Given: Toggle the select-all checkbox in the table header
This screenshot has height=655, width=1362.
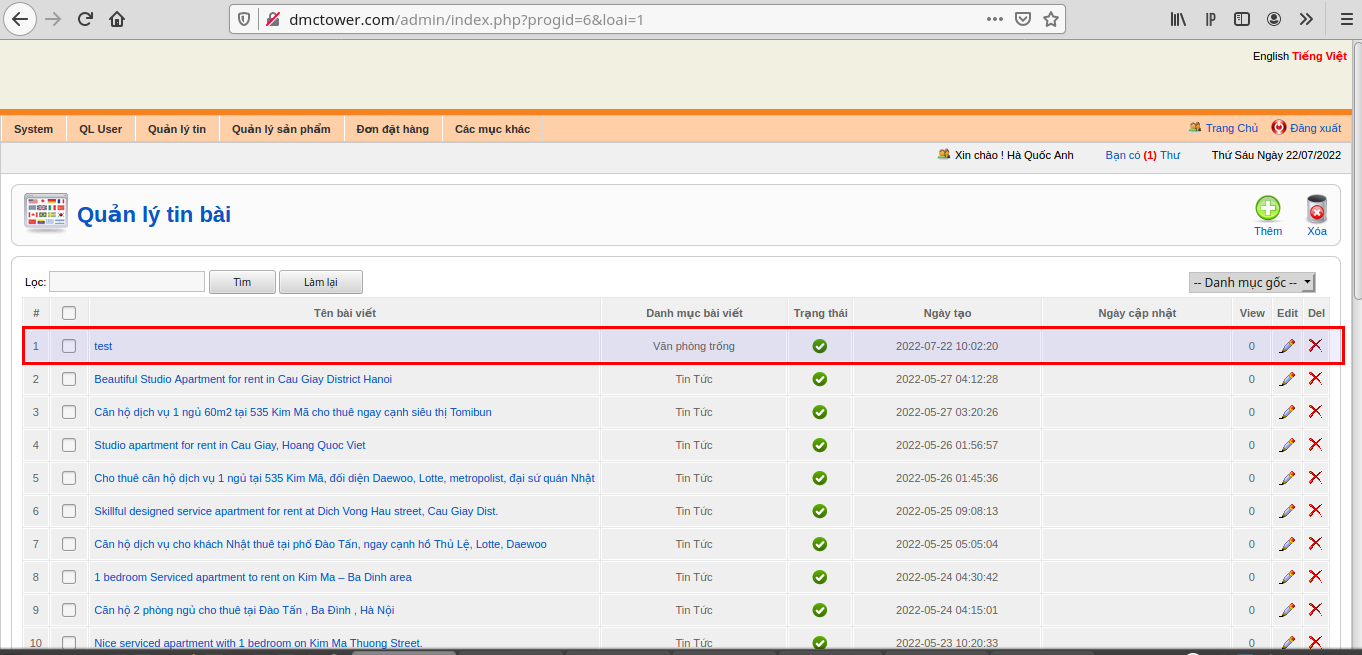Looking at the screenshot, I should 69,313.
